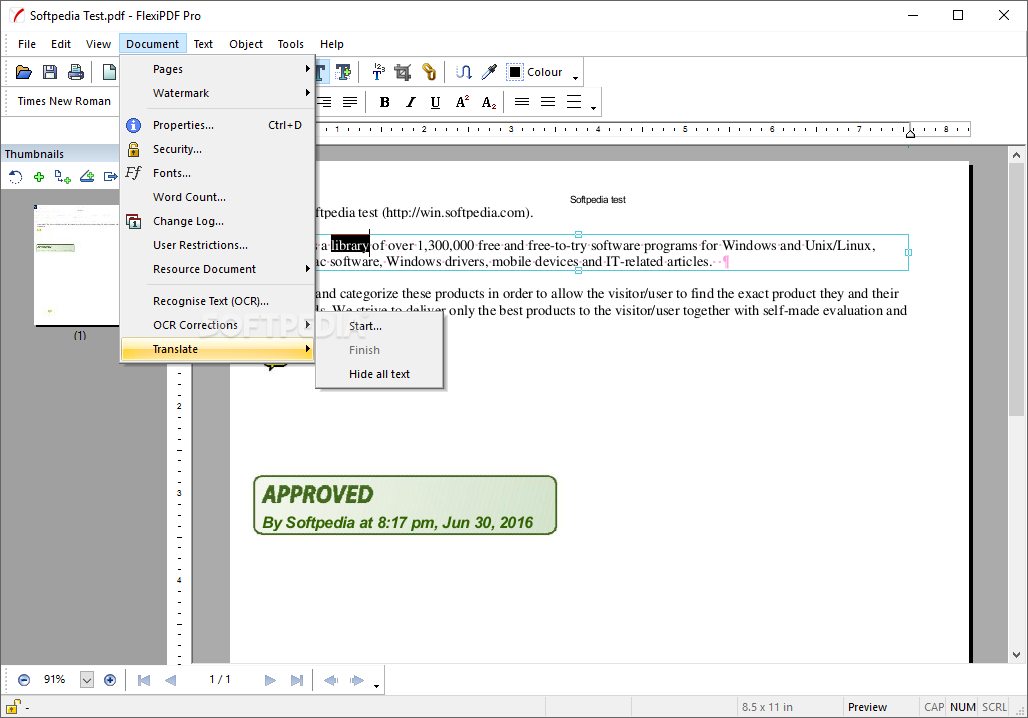Add page with green plus icon
Viewport: 1028px width, 718px height.
click(x=39, y=176)
